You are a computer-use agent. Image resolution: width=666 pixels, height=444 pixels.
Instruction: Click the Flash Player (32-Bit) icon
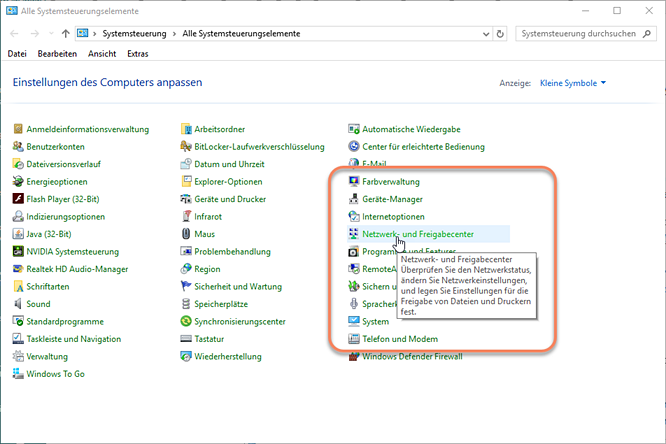[x=18, y=198]
